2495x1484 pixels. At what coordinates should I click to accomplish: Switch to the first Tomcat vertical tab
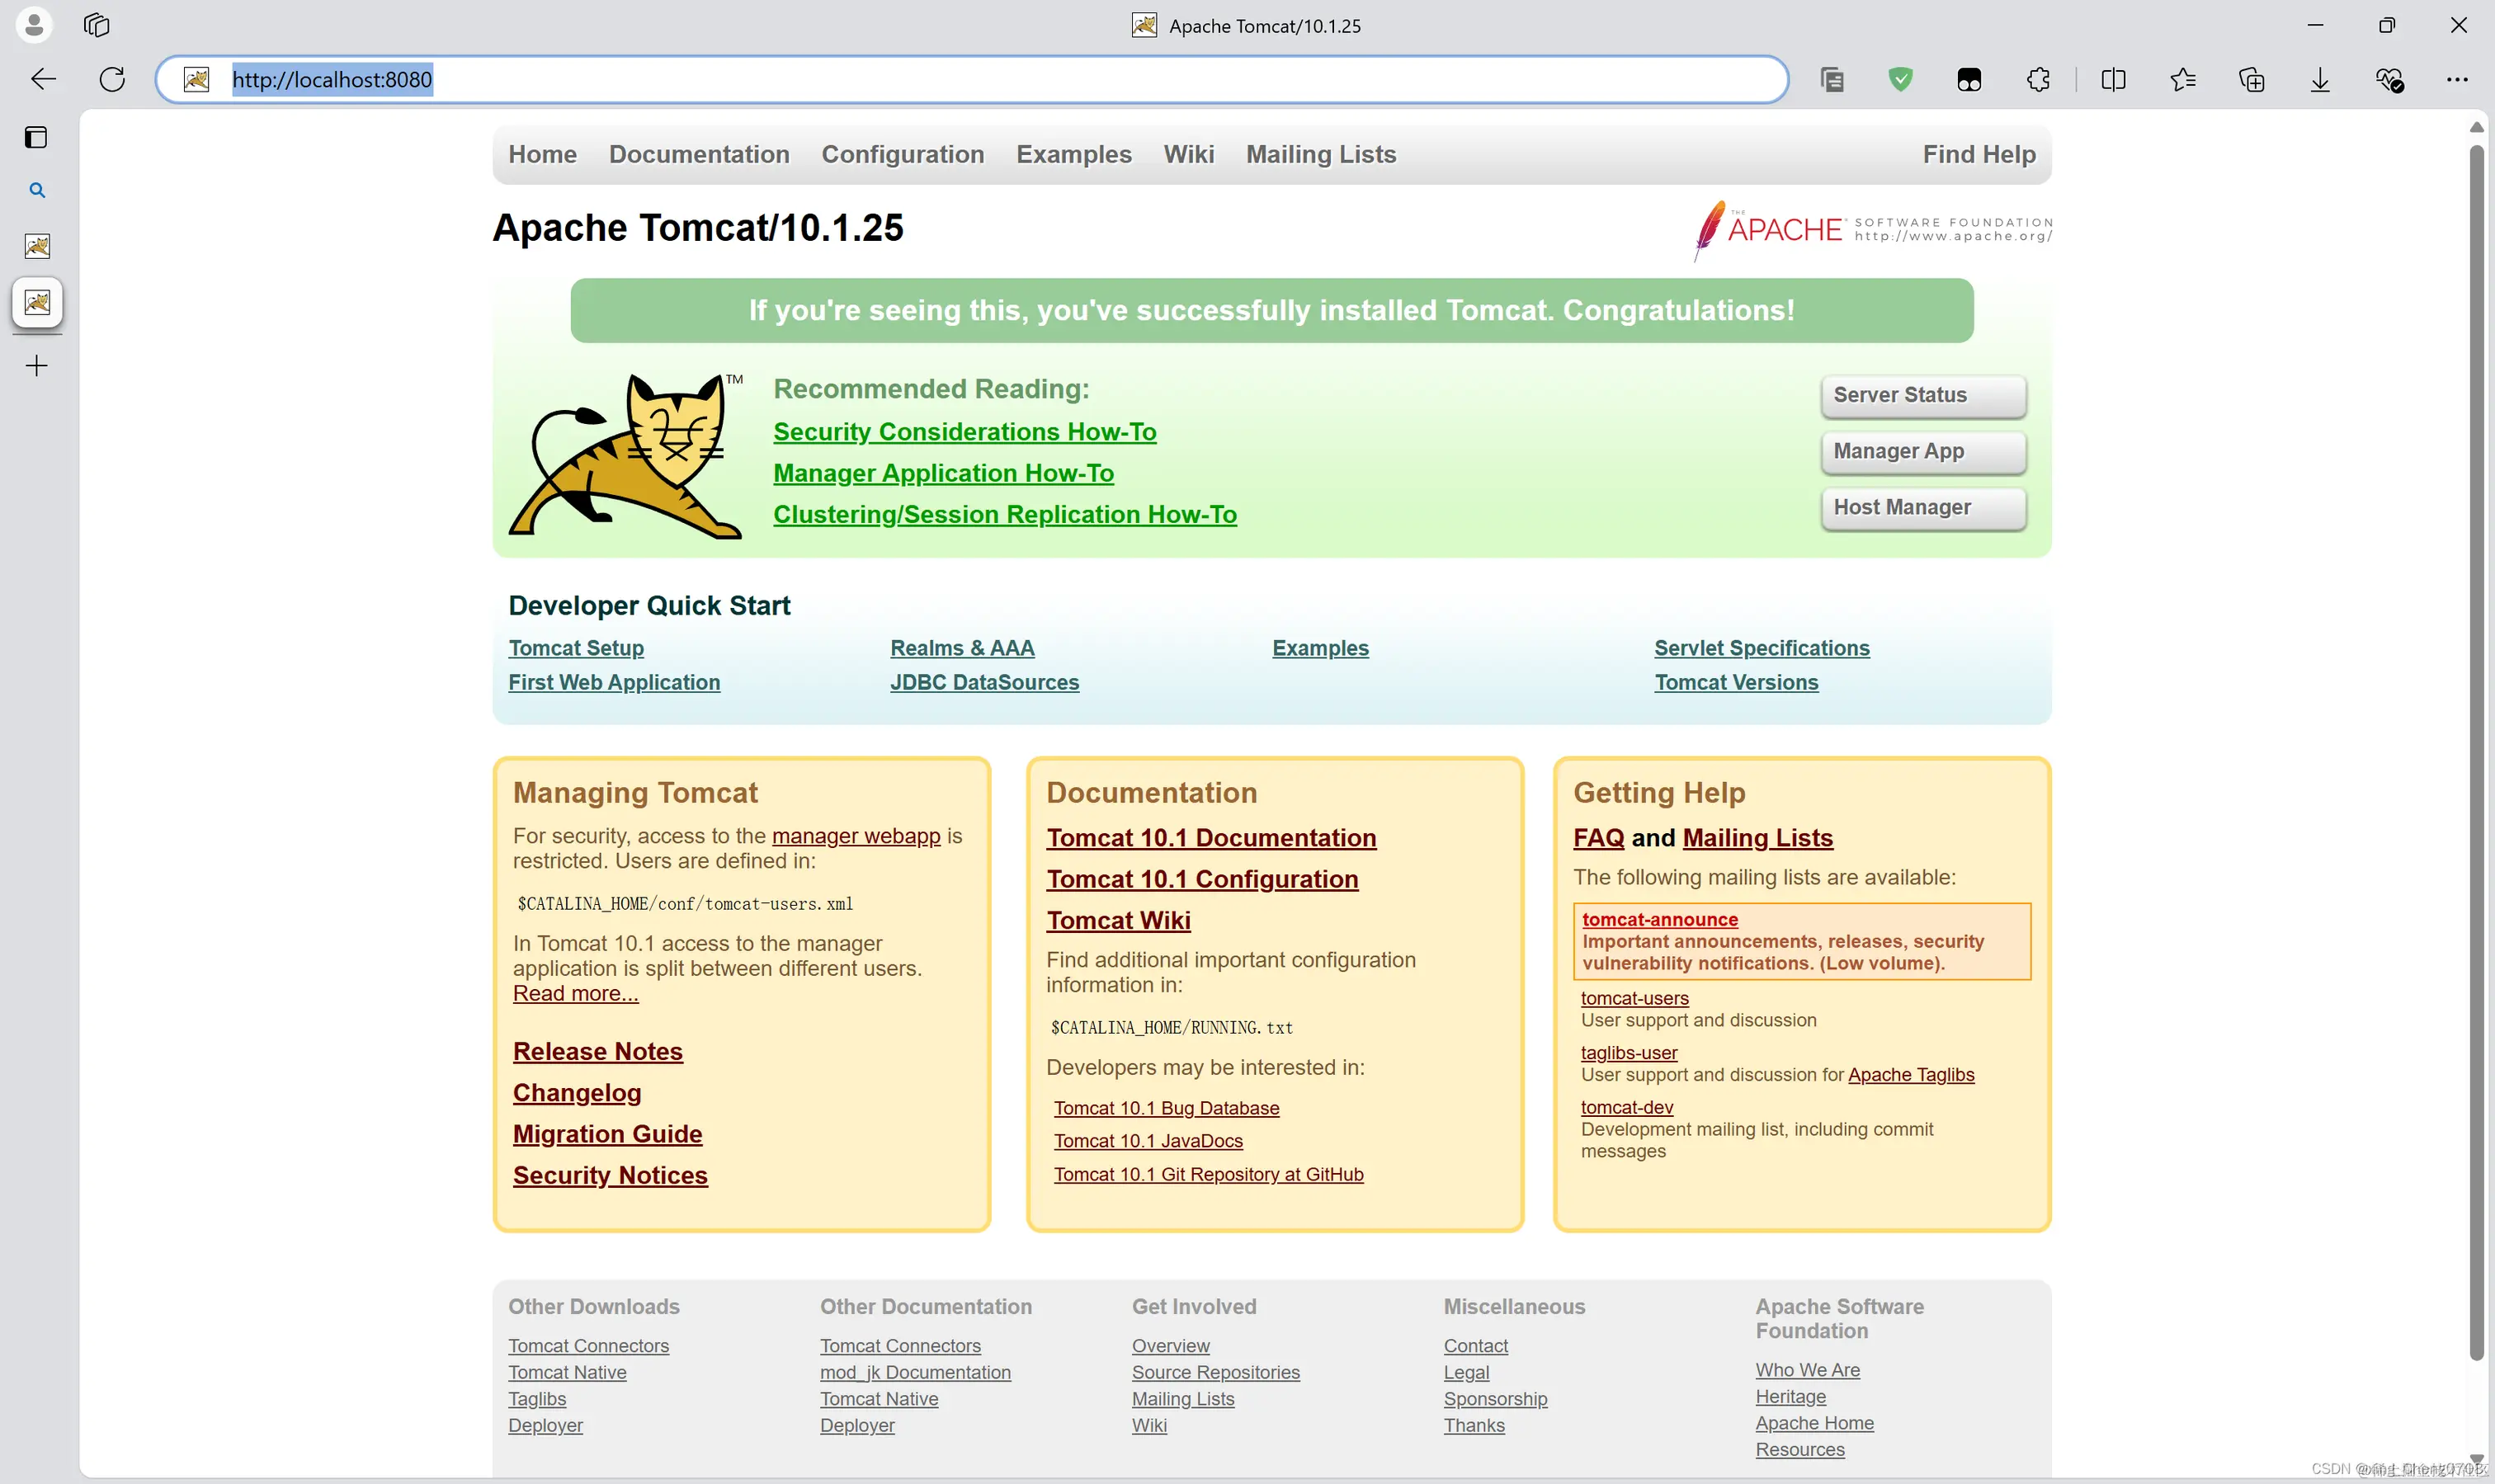(x=37, y=246)
